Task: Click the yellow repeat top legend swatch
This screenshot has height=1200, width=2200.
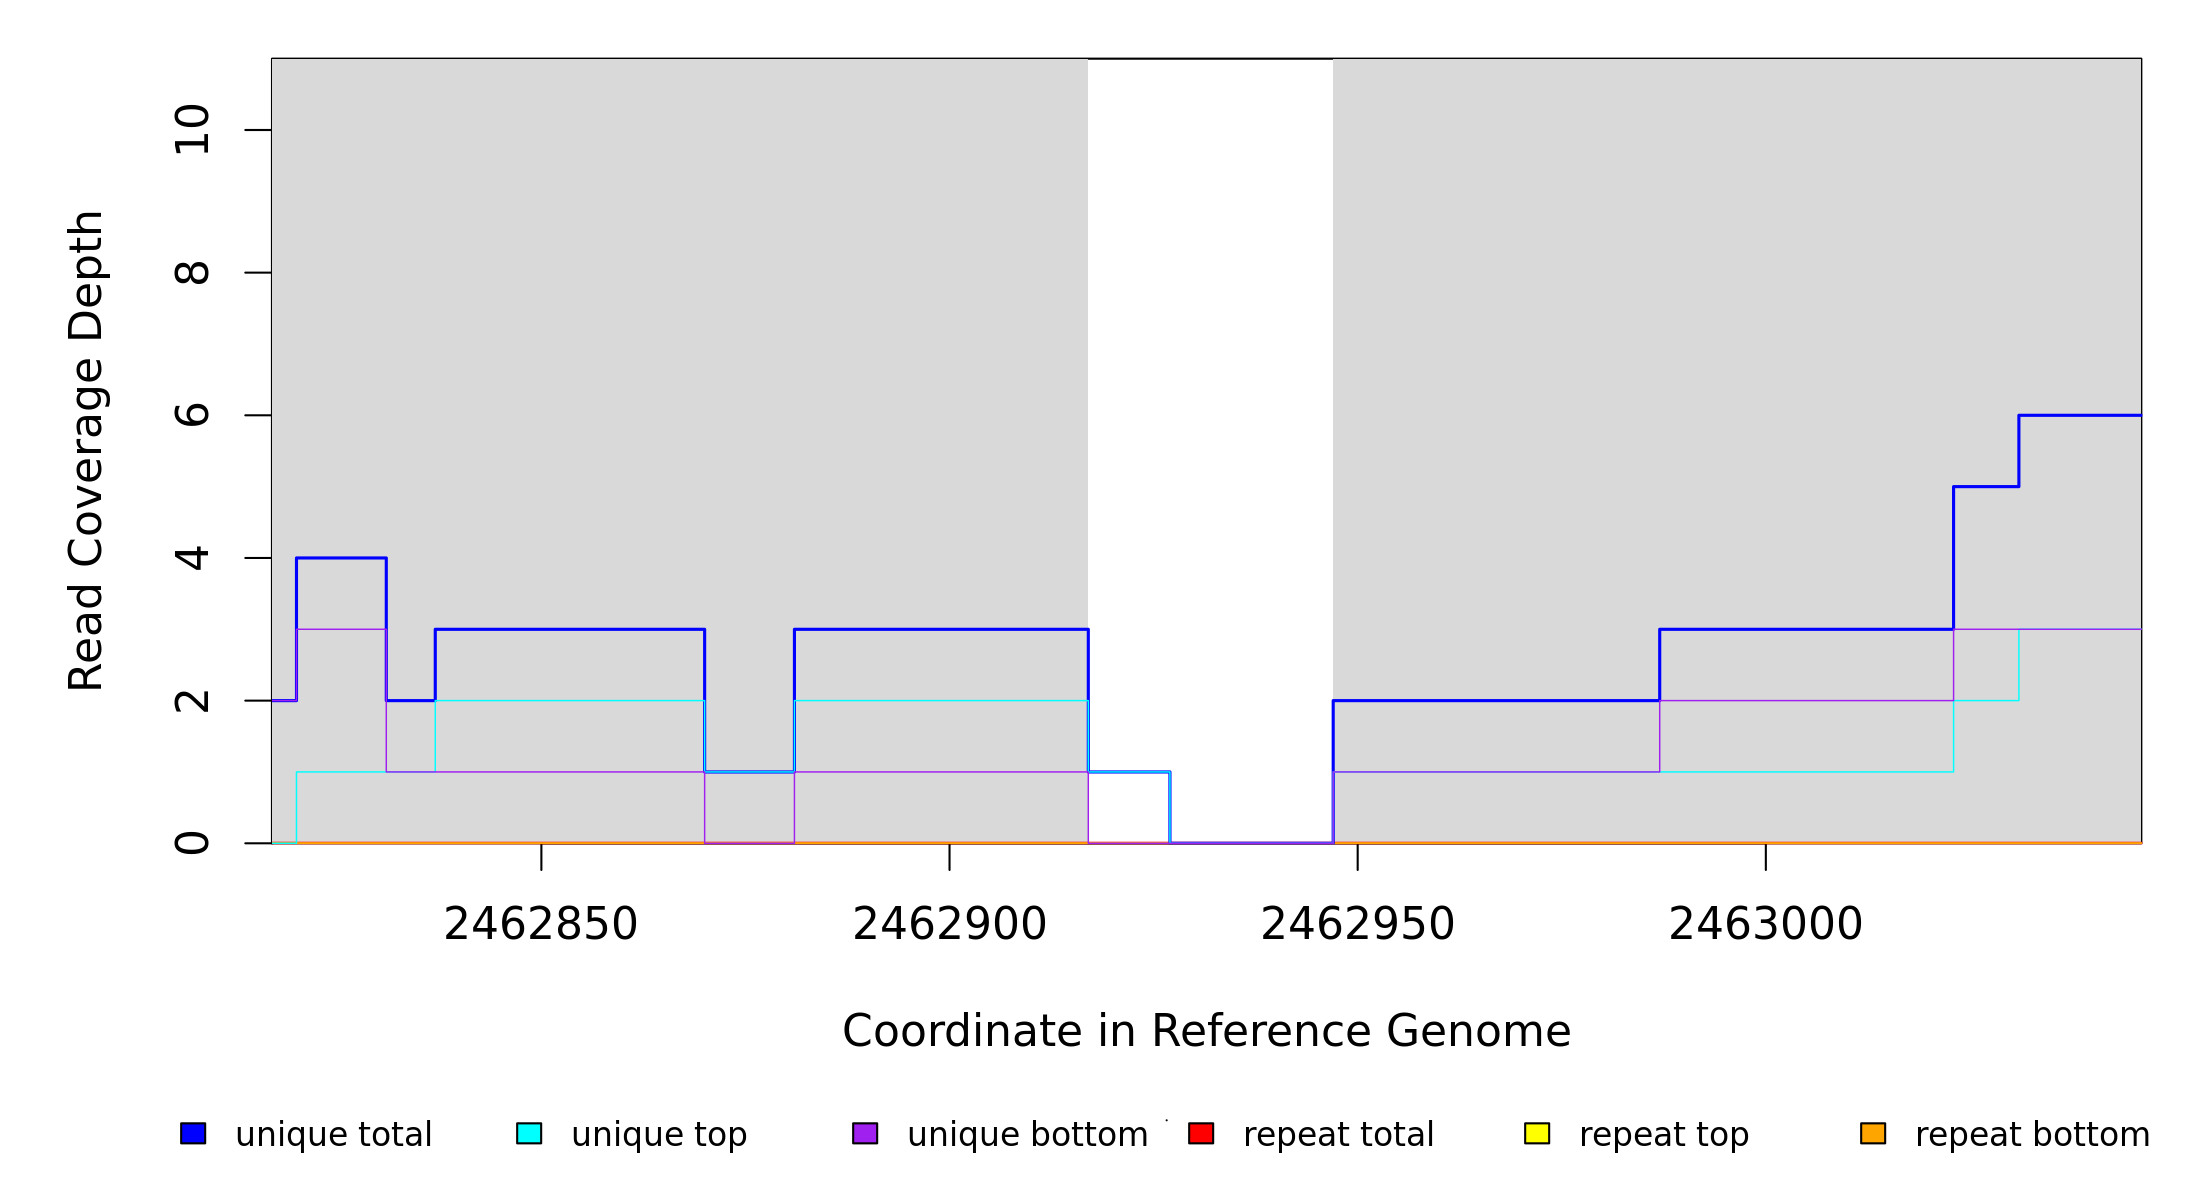Action: [1537, 1133]
